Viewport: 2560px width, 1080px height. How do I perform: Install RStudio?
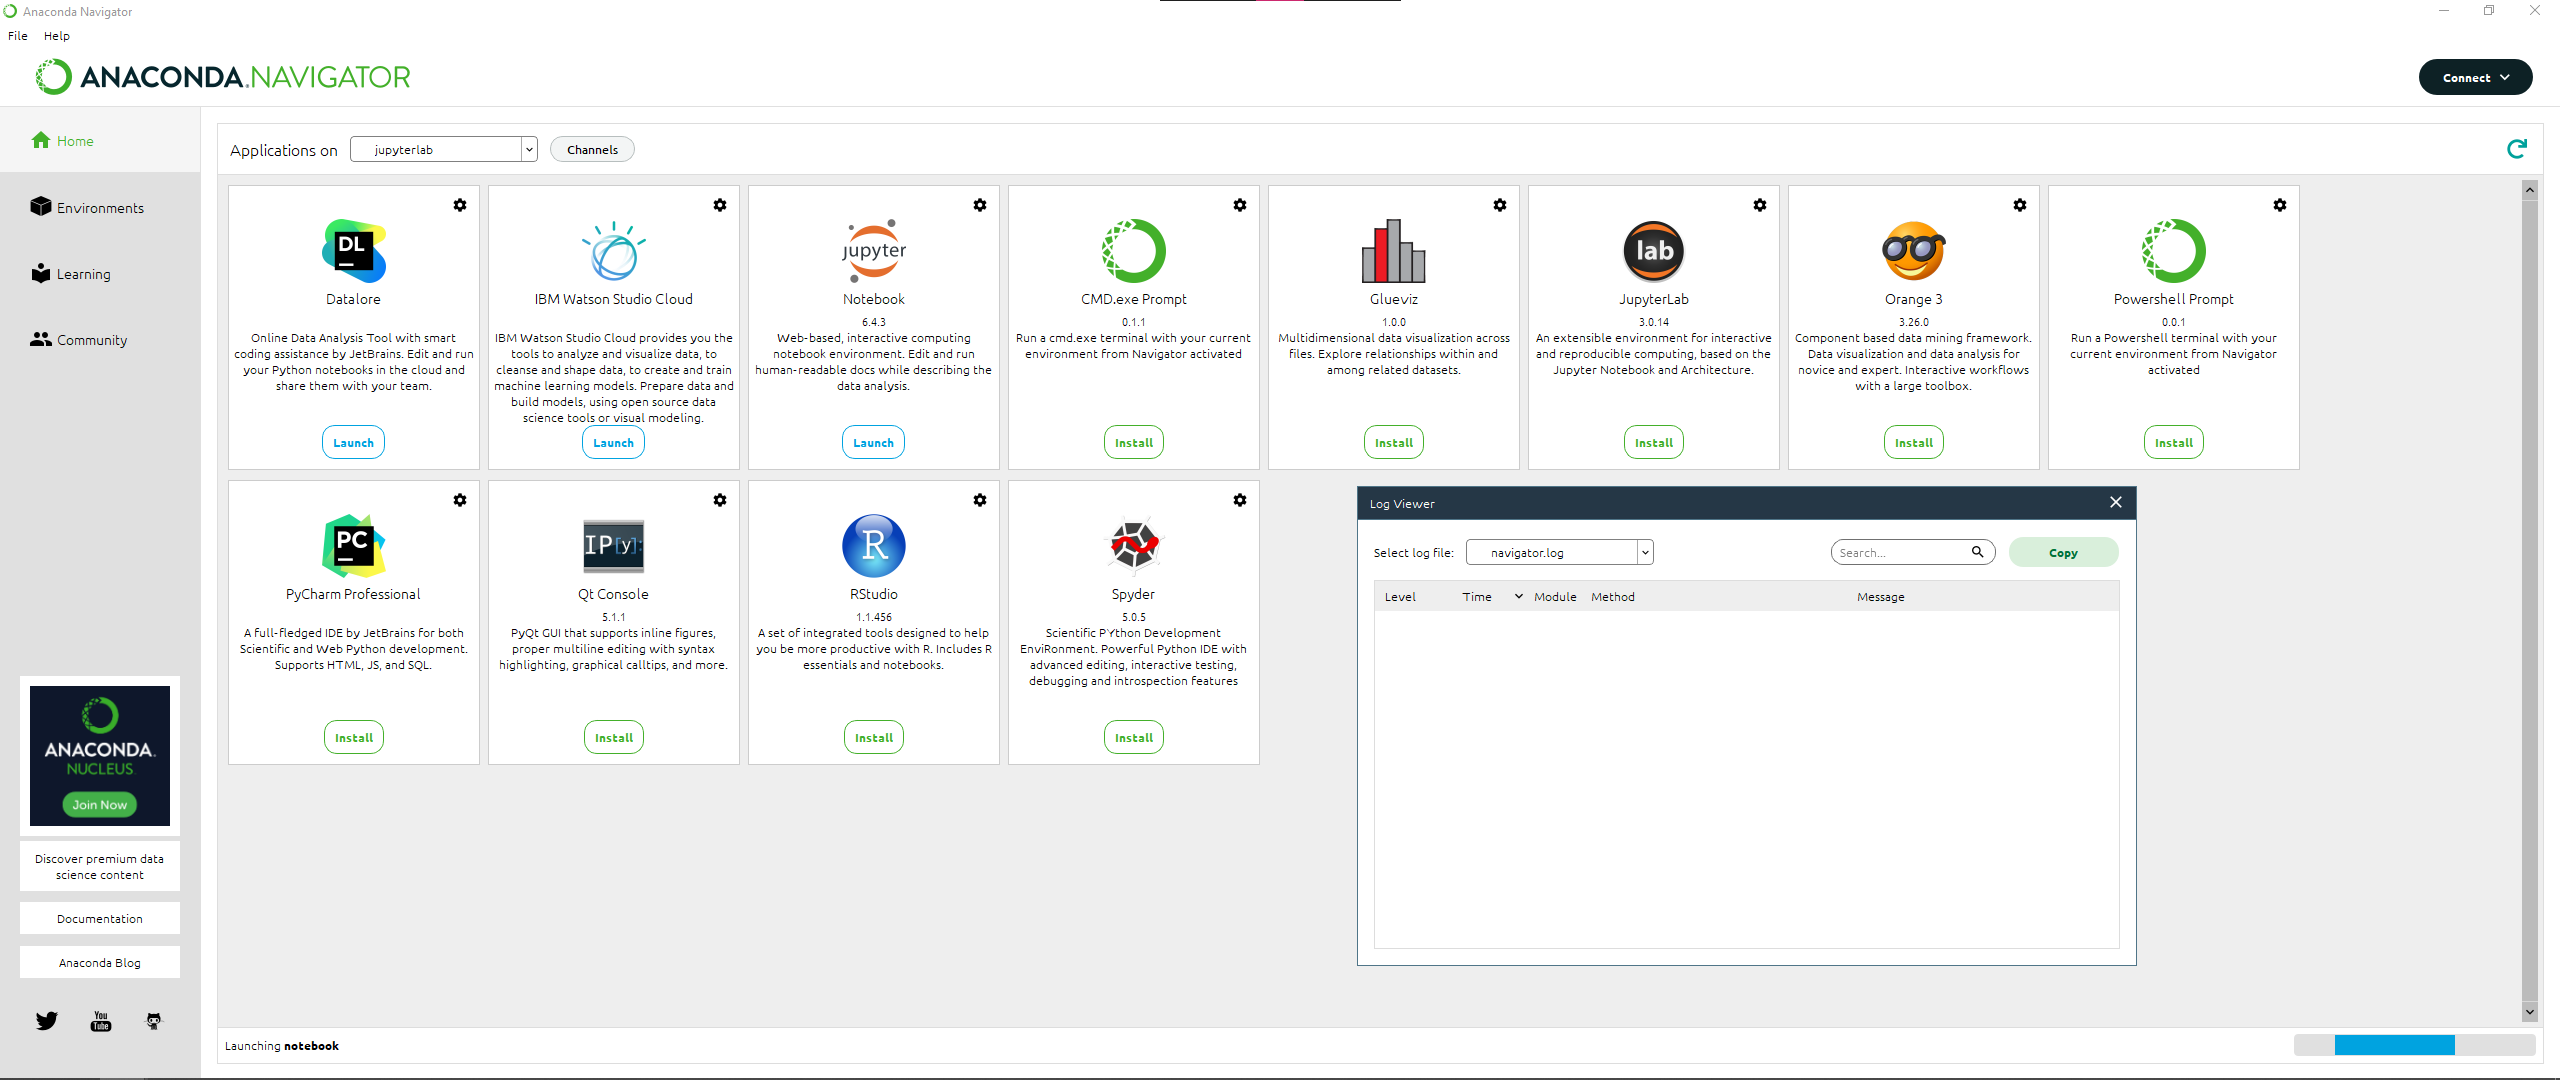(874, 738)
